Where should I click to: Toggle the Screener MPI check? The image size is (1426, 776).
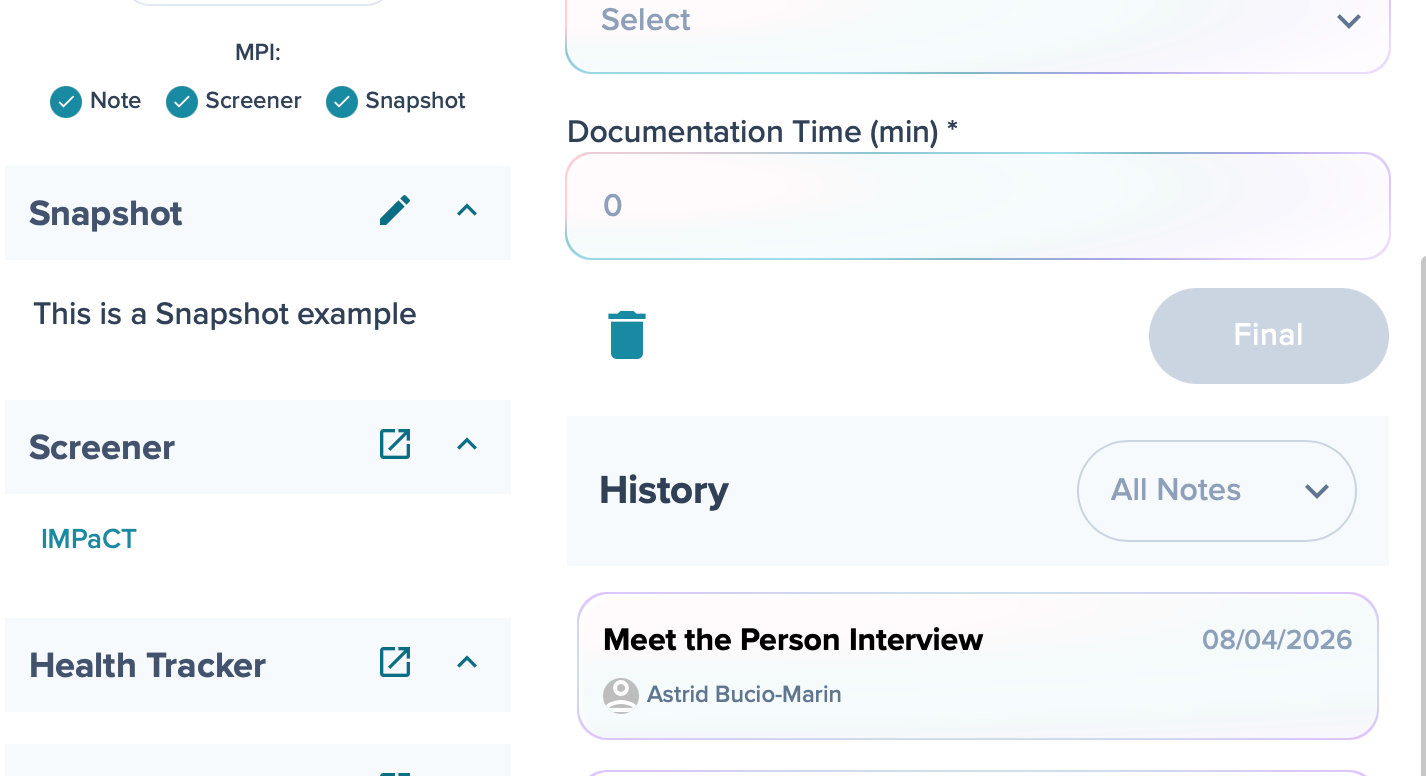tap(181, 101)
